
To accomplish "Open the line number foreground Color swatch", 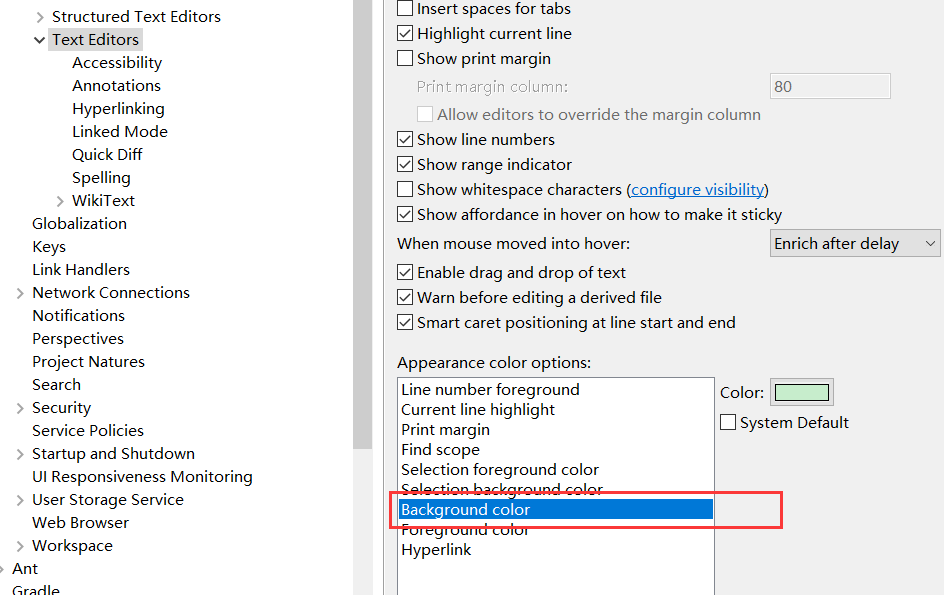I will [x=802, y=391].
